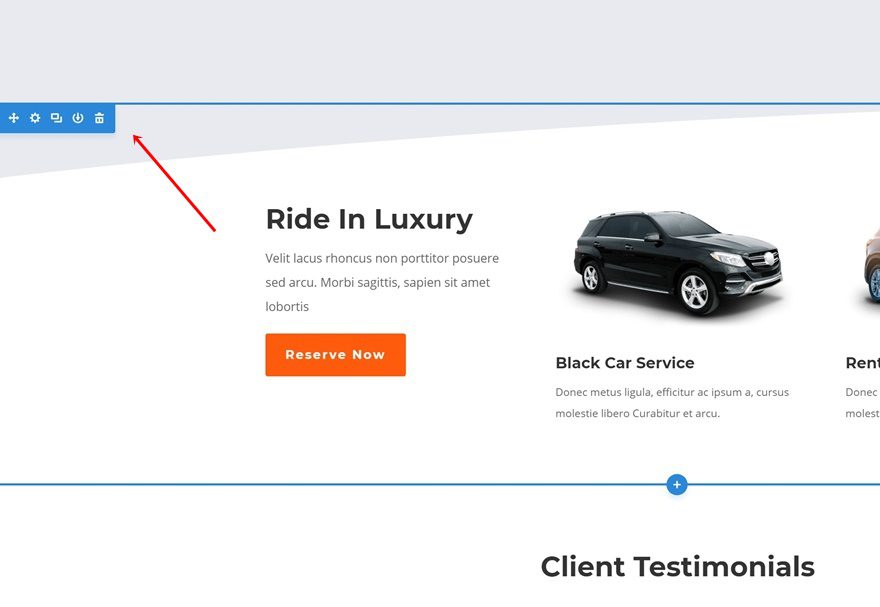Click the Reserve Now button
880x607 pixels.
click(x=336, y=355)
